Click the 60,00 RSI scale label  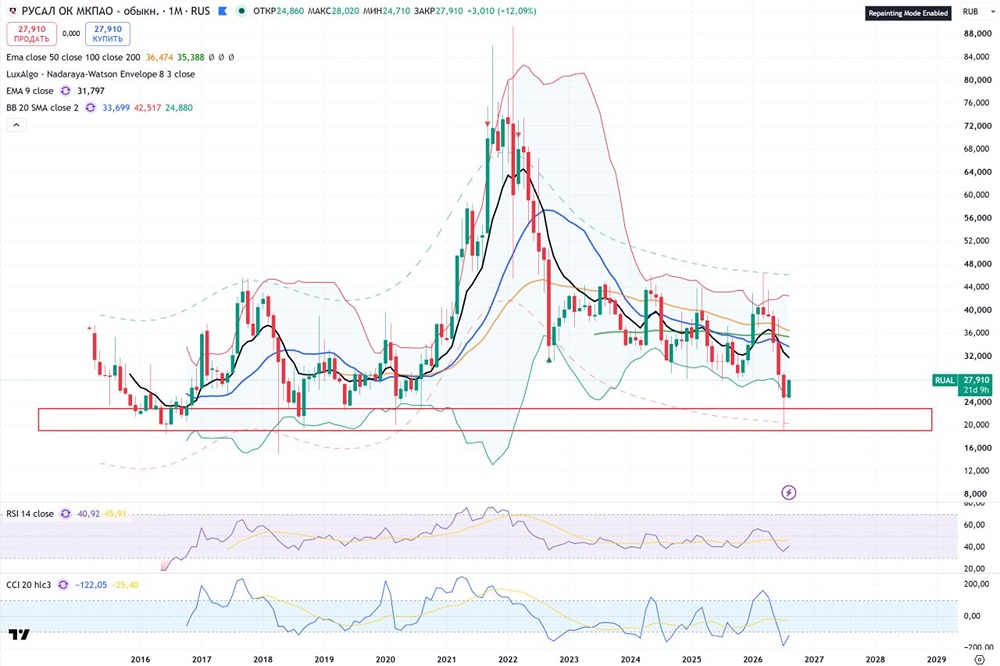point(974,525)
